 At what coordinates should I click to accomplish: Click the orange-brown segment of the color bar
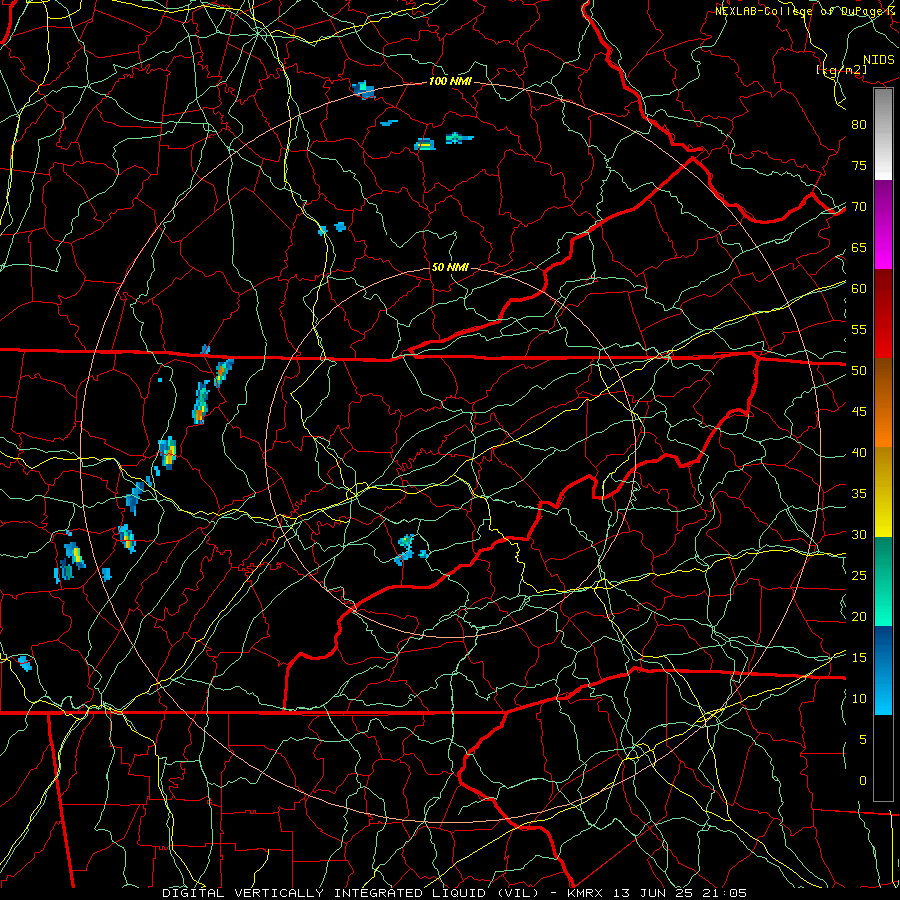(883, 403)
